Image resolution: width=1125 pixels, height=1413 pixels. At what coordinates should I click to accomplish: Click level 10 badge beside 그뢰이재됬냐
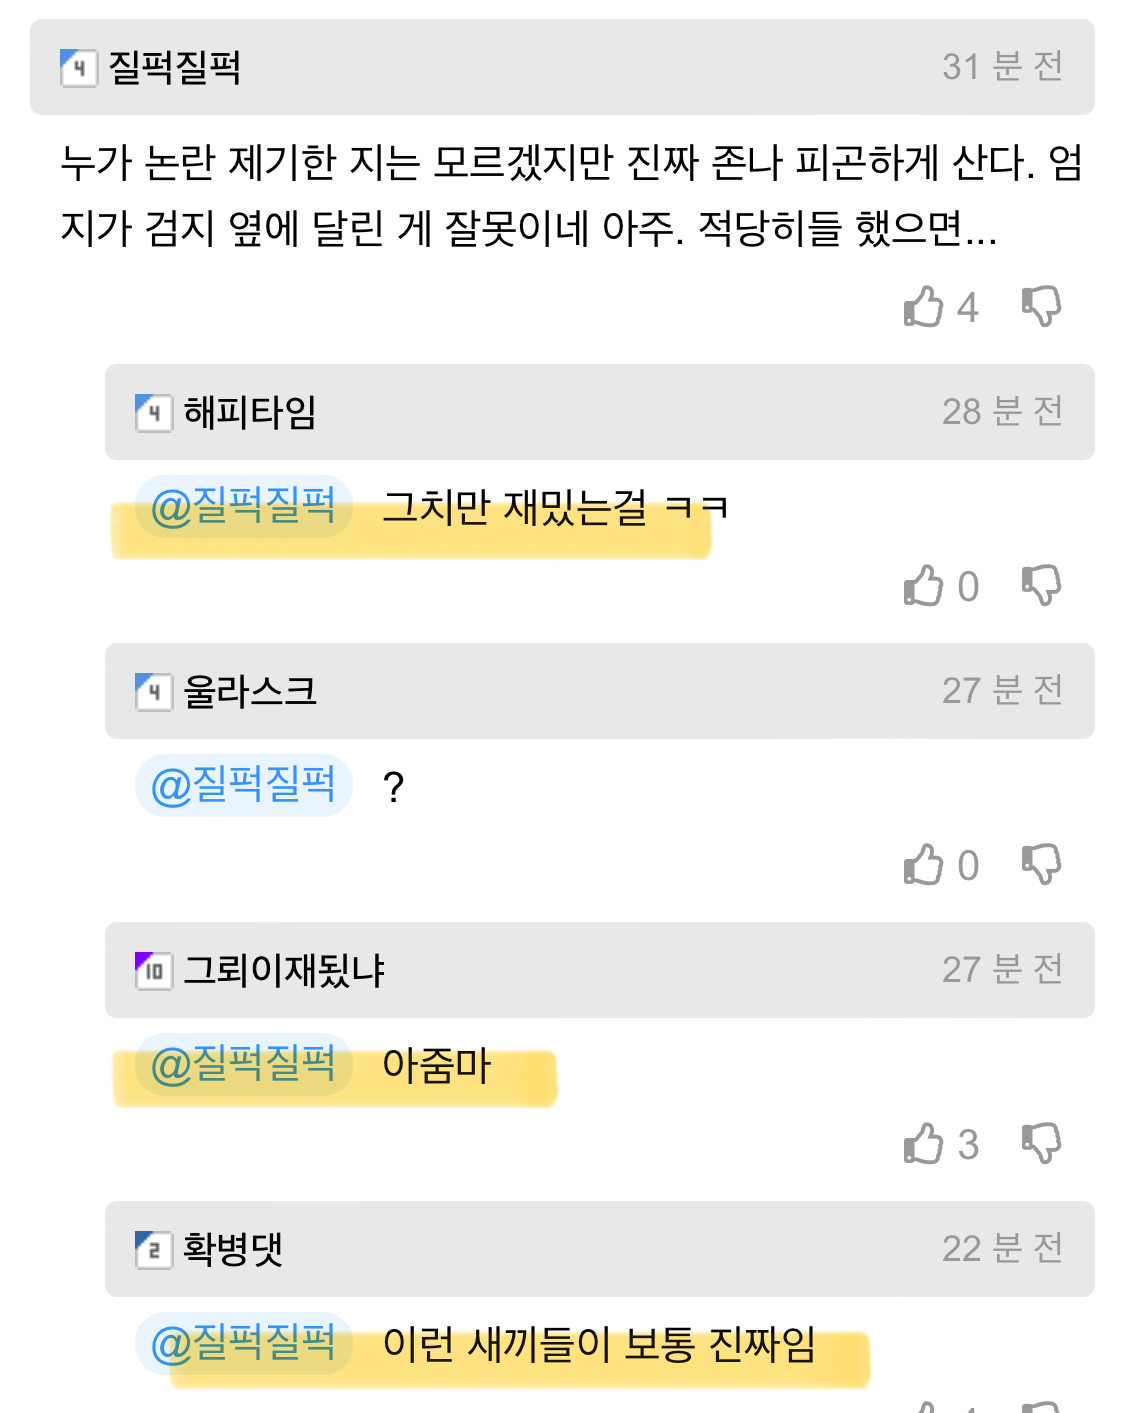[153, 971]
